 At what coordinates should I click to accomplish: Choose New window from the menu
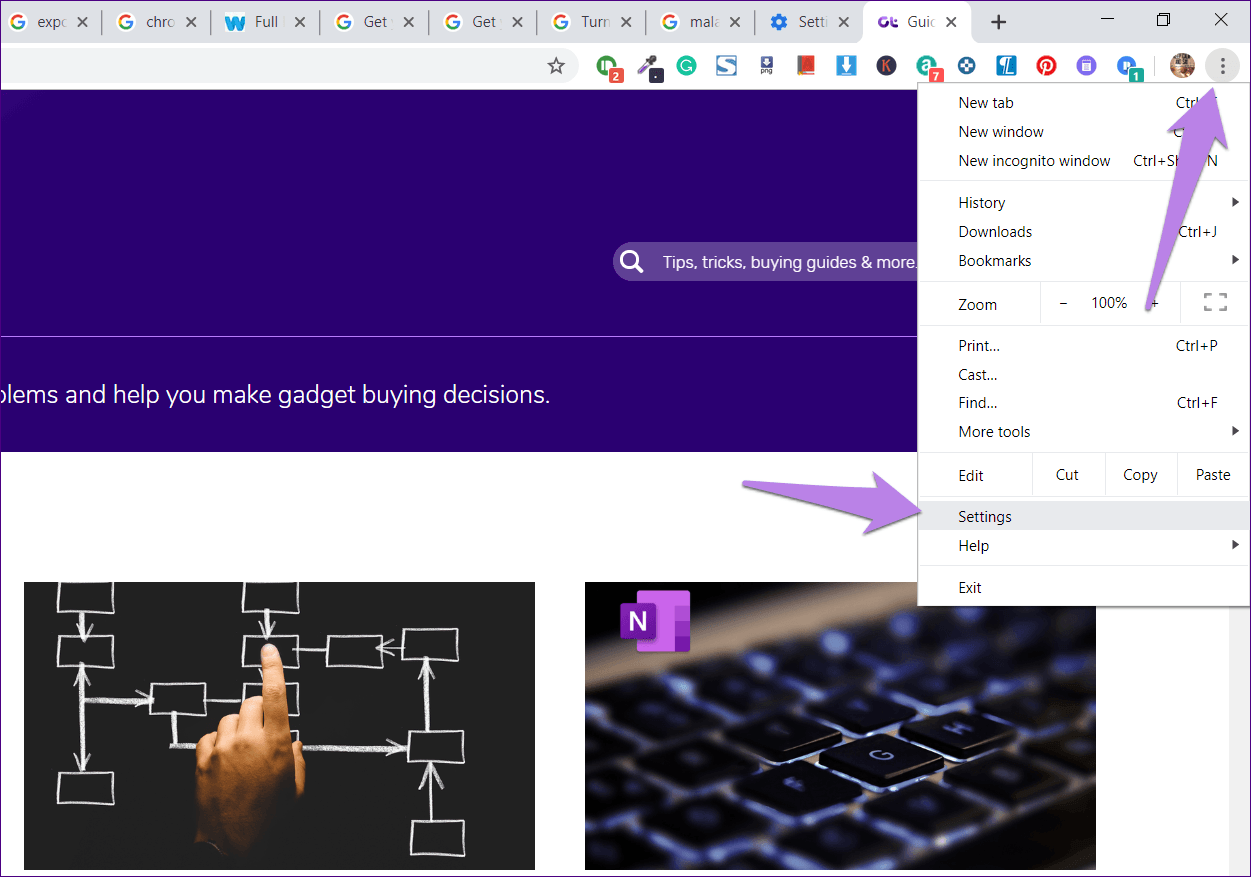[1084, 131]
